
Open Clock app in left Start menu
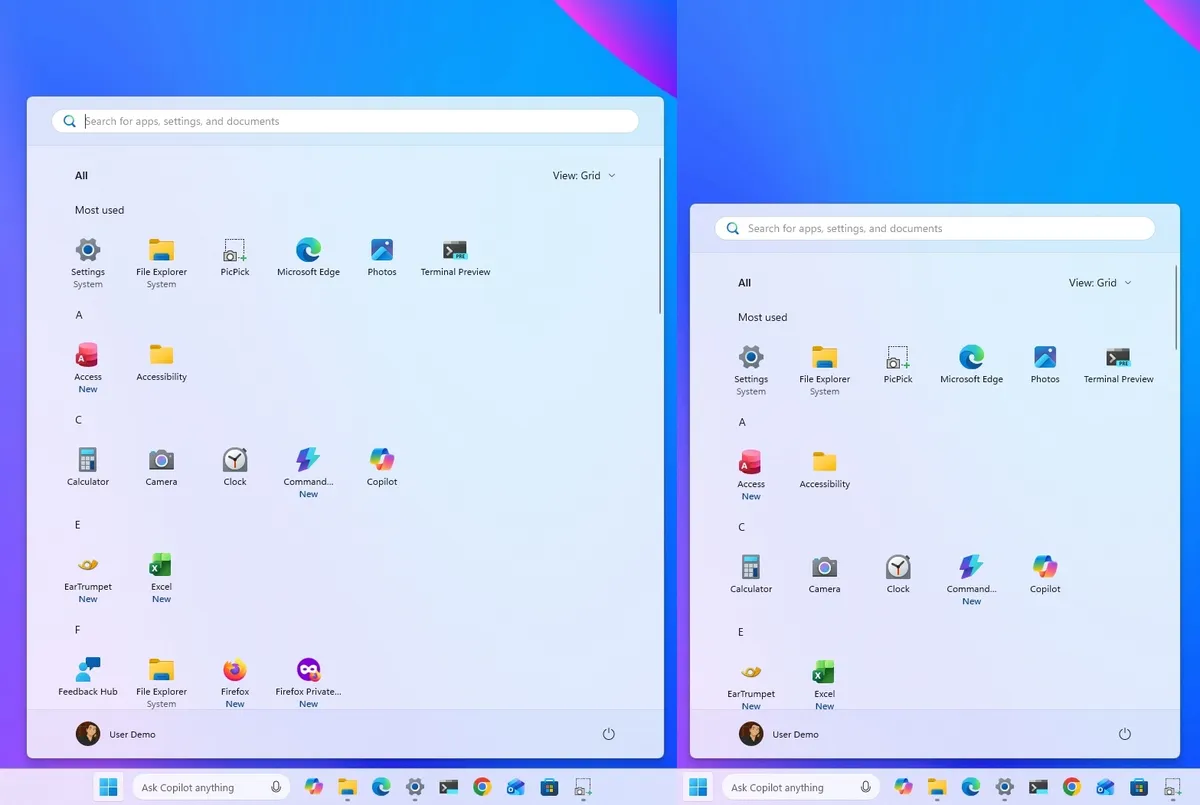235,467
